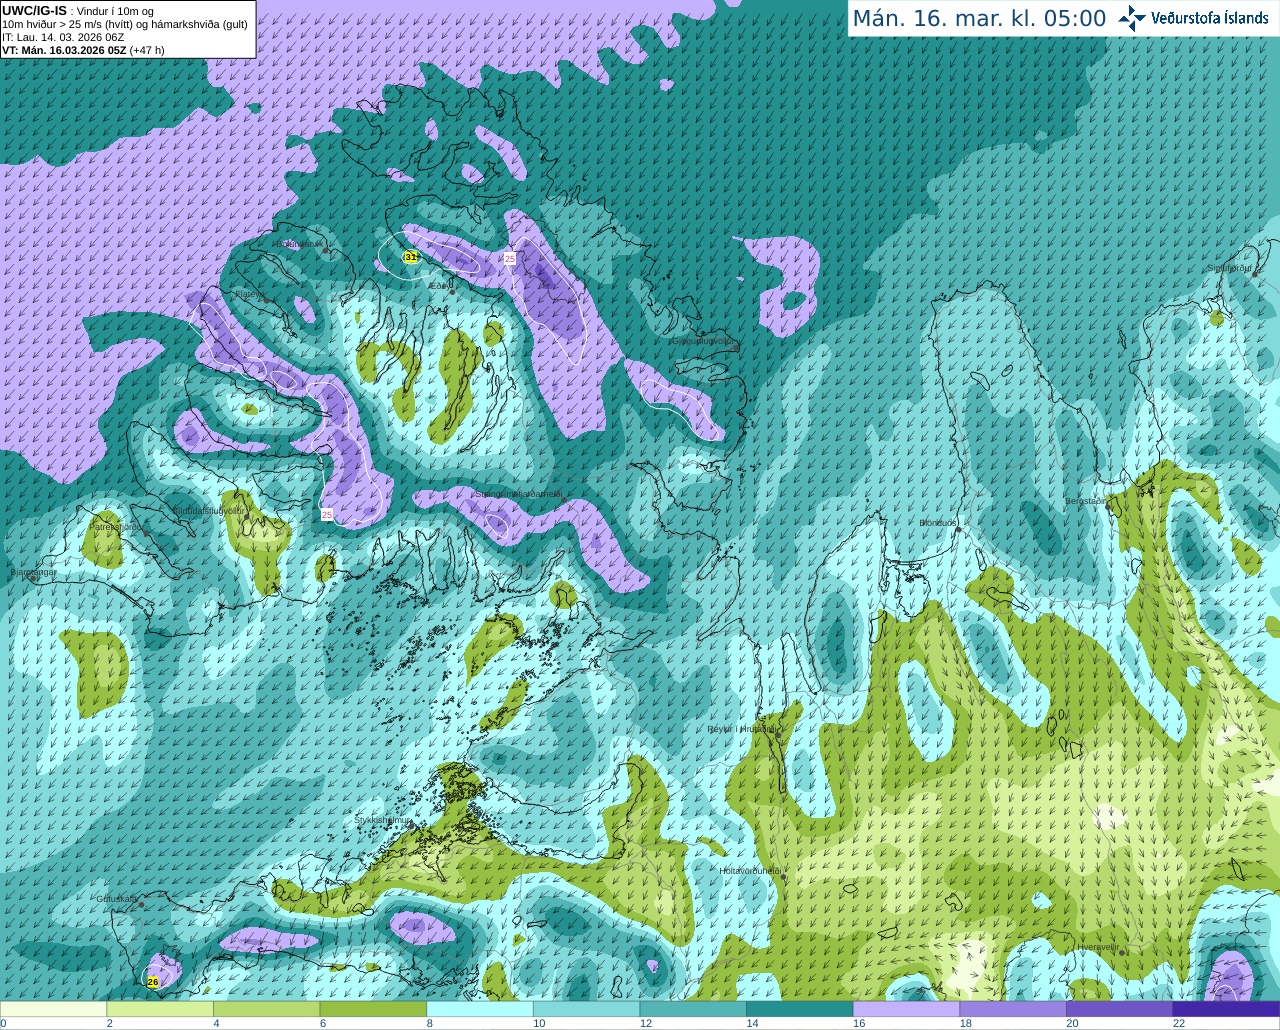Select the Bjargtangar station label
The height and width of the screenshot is (1030, 1280).
click(x=33, y=572)
